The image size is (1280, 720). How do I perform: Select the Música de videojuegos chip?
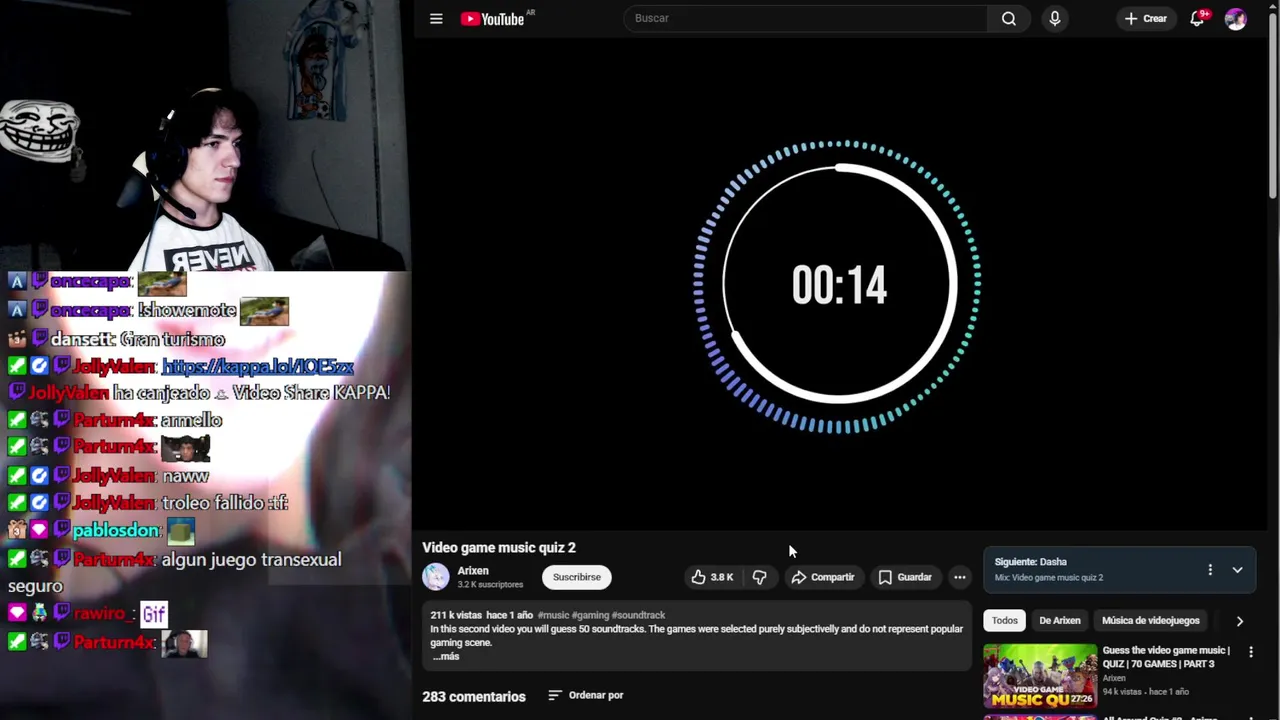tap(1151, 621)
